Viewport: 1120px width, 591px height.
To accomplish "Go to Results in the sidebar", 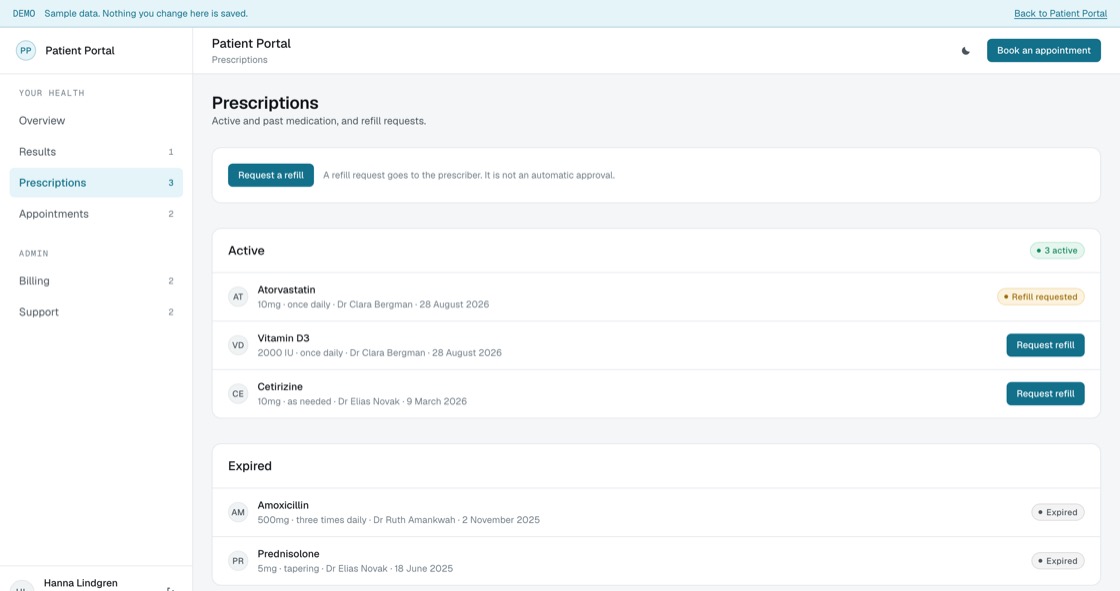I will (96, 152).
